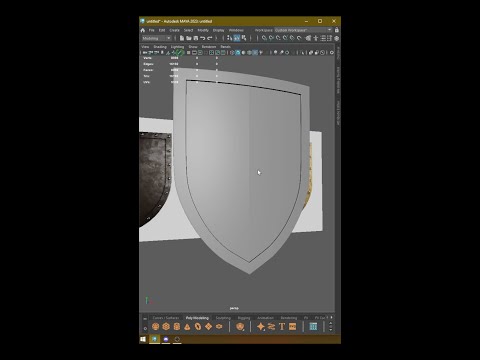480x360 pixels.
Task: Select by component type mode icon
Action: point(244,38)
